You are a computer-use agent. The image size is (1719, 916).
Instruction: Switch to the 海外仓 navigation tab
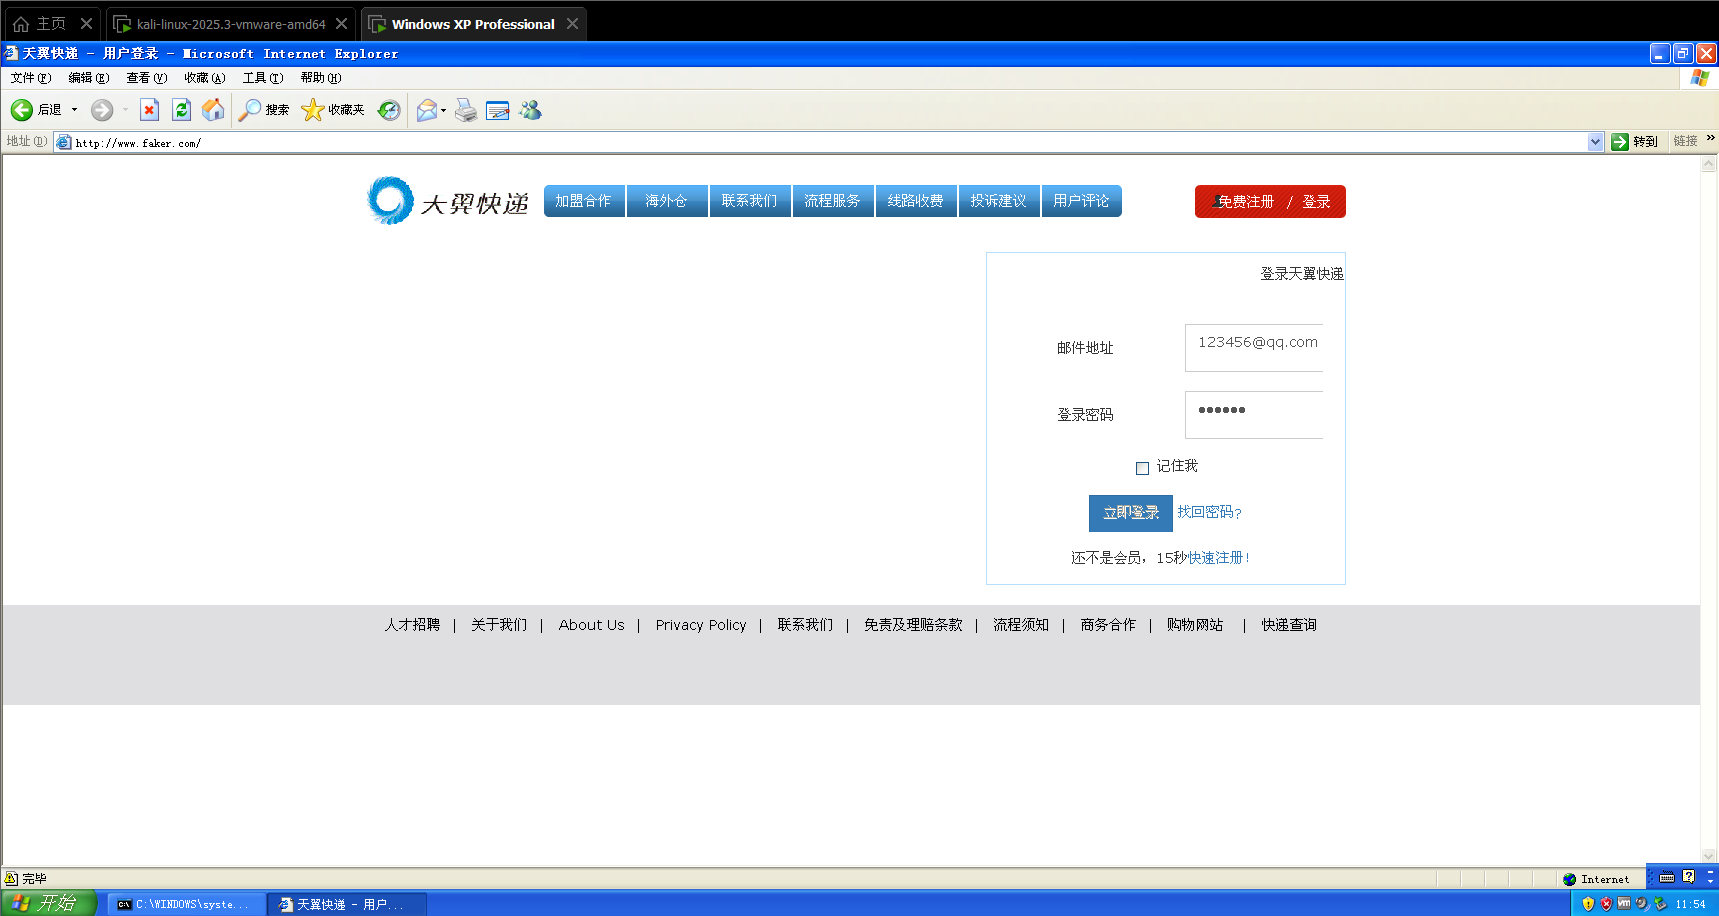pos(666,200)
